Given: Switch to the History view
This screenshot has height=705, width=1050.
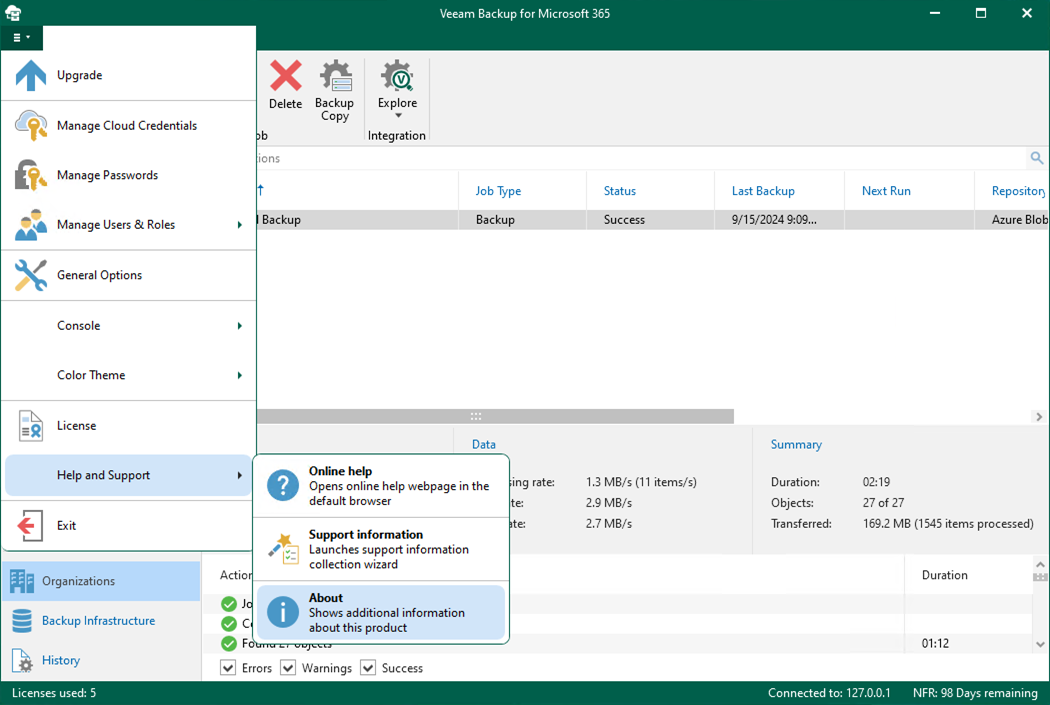Looking at the screenshot, I should tap(101, 661).
